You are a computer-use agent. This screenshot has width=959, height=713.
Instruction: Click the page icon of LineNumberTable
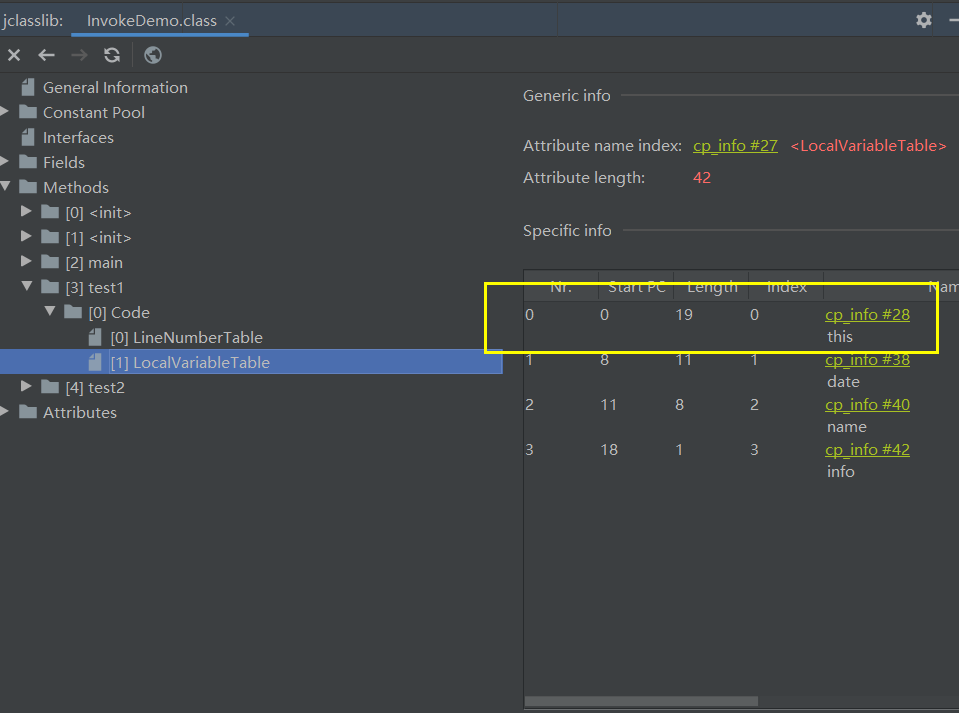(x=95, y=338)
